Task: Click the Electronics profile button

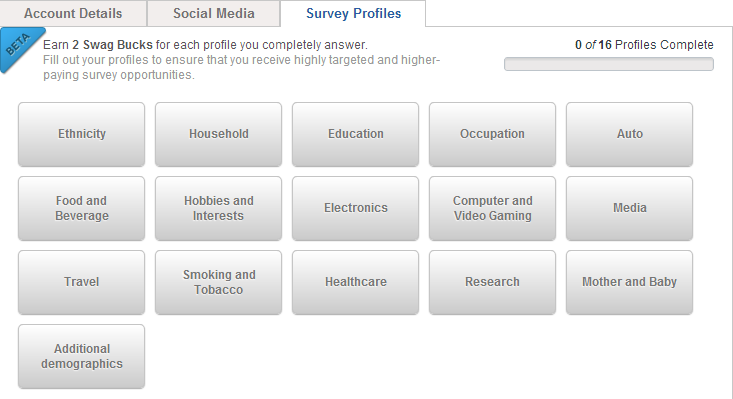Action: 355,208
